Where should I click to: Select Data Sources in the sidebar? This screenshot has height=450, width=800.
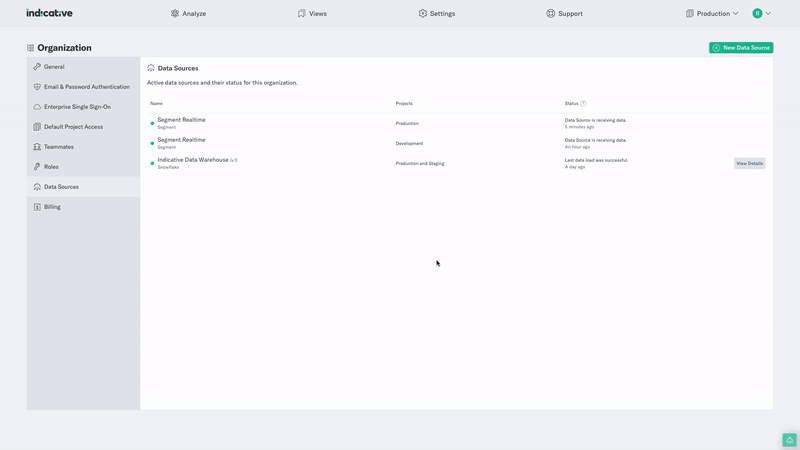pos(84,187)
